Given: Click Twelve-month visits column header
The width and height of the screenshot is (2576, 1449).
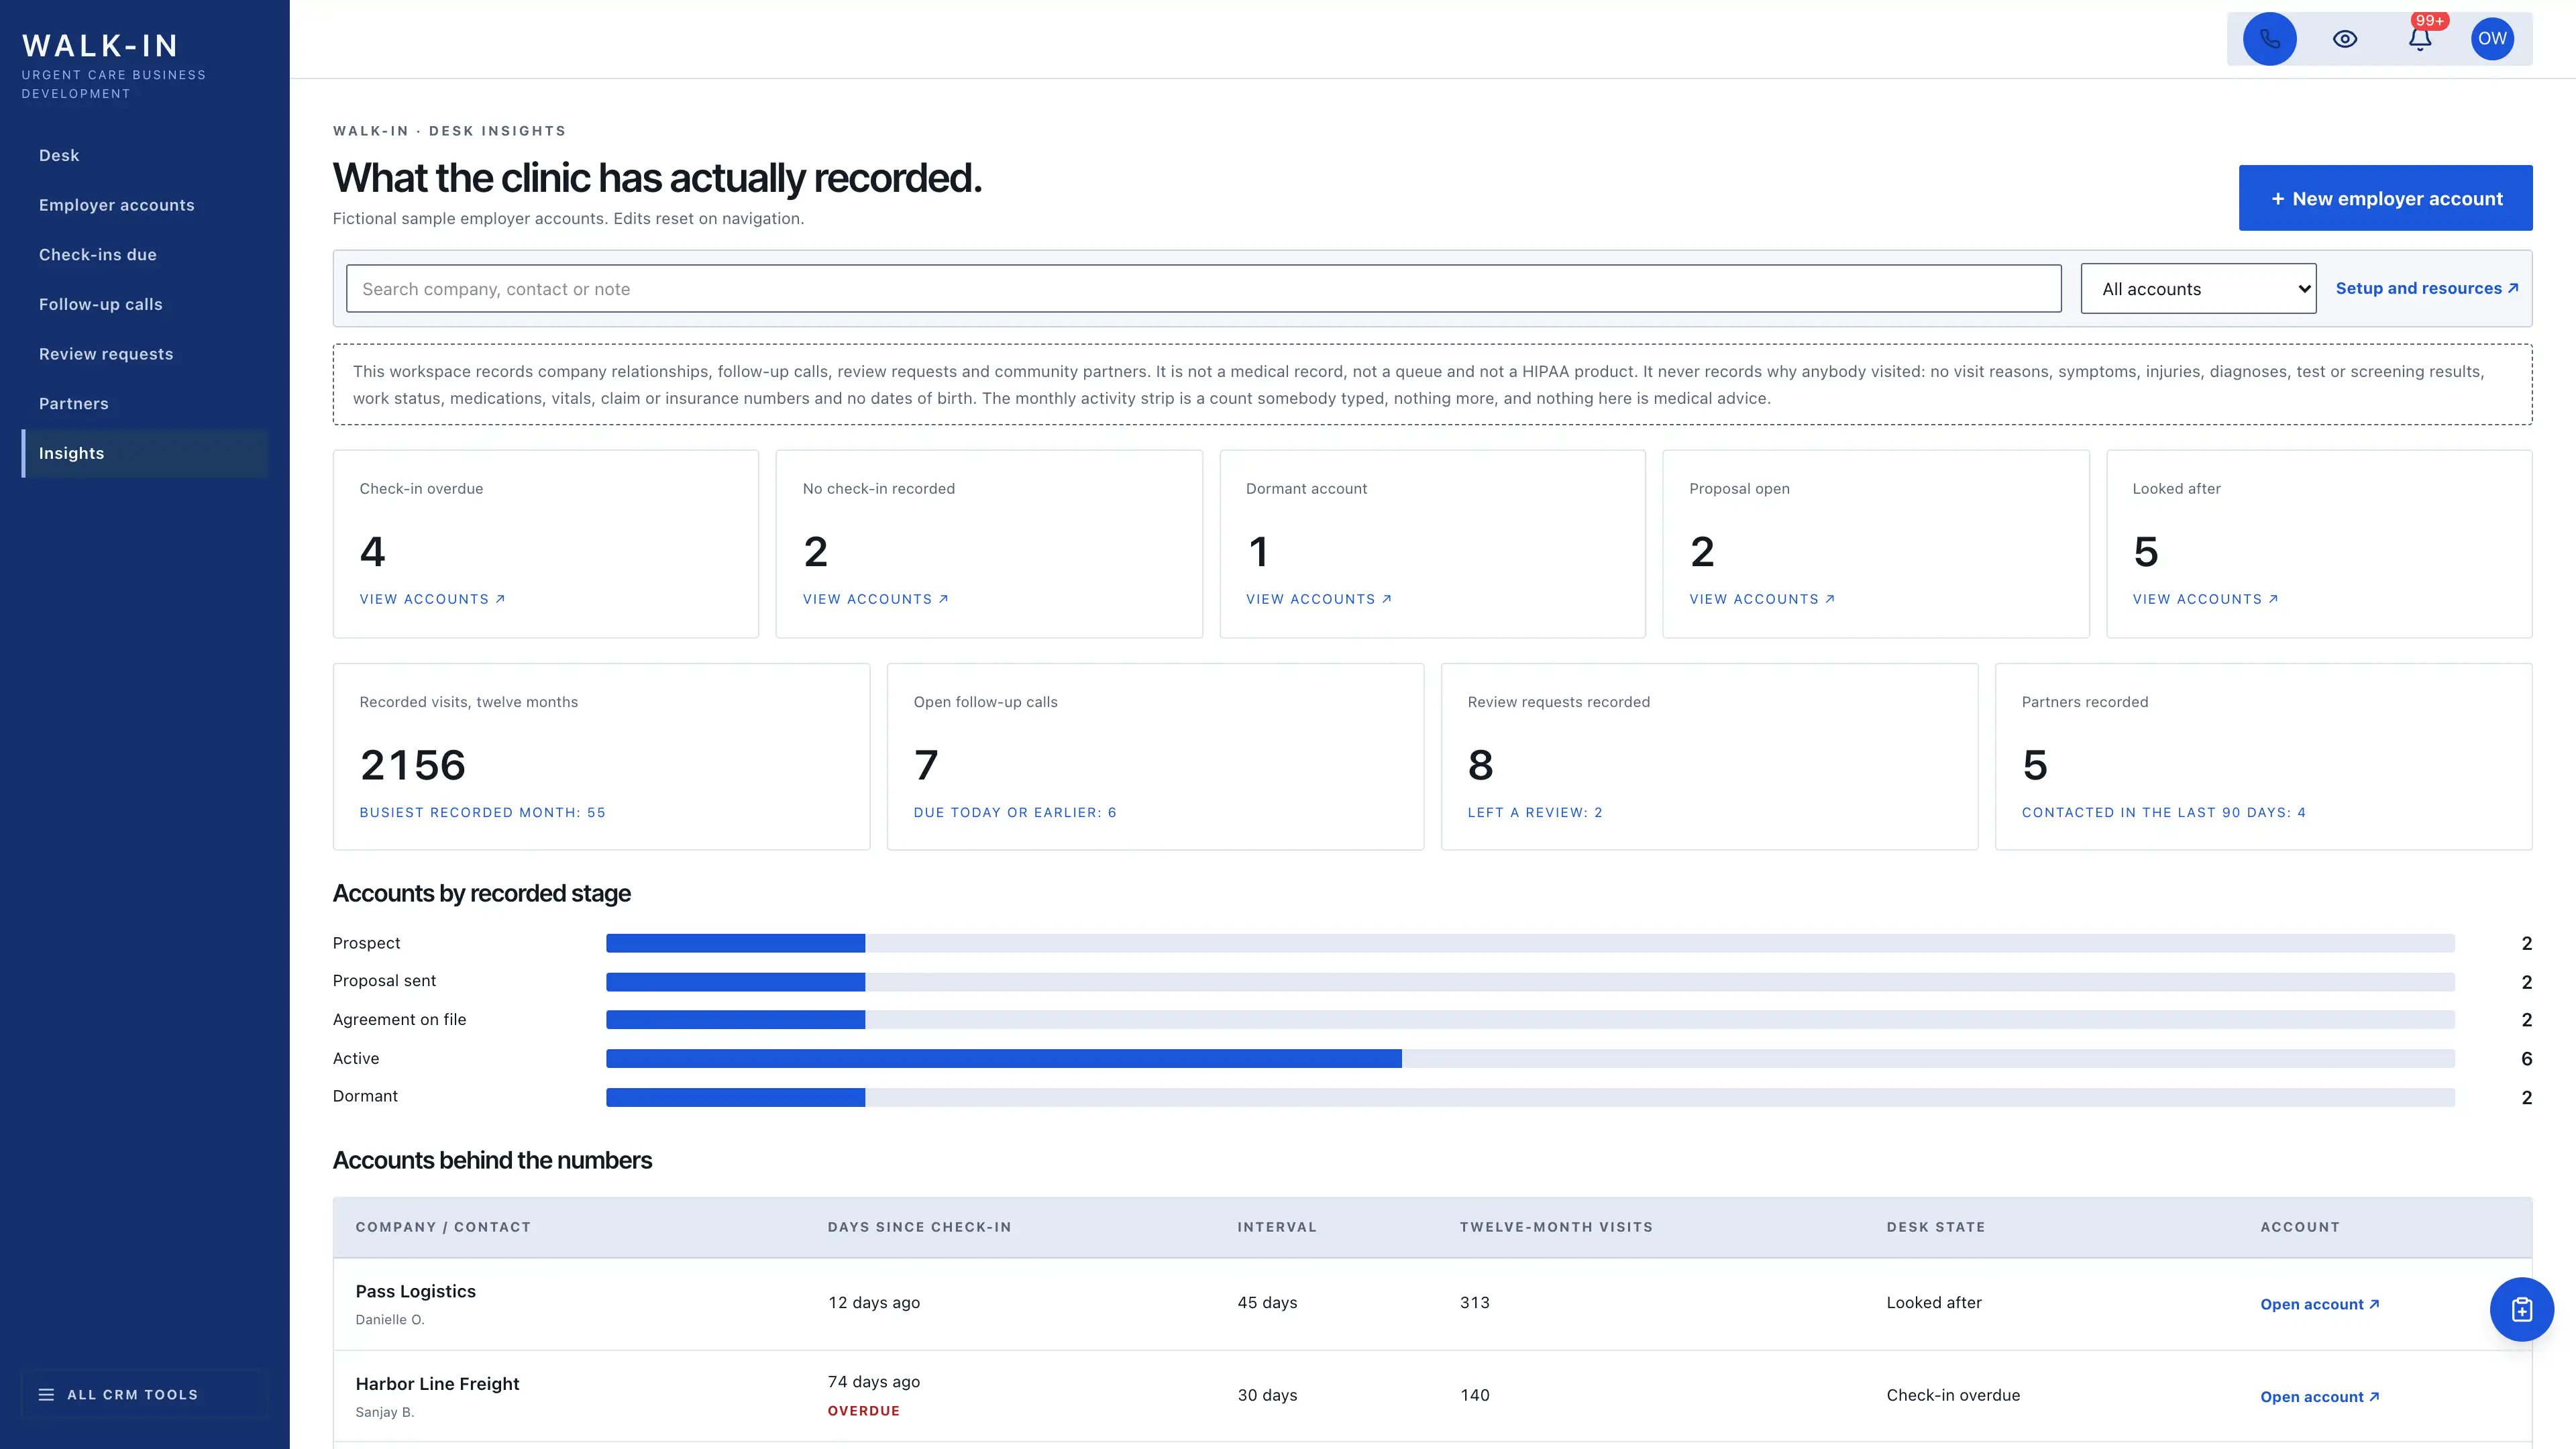Looking at the screenshot, I should 1556,1227.
